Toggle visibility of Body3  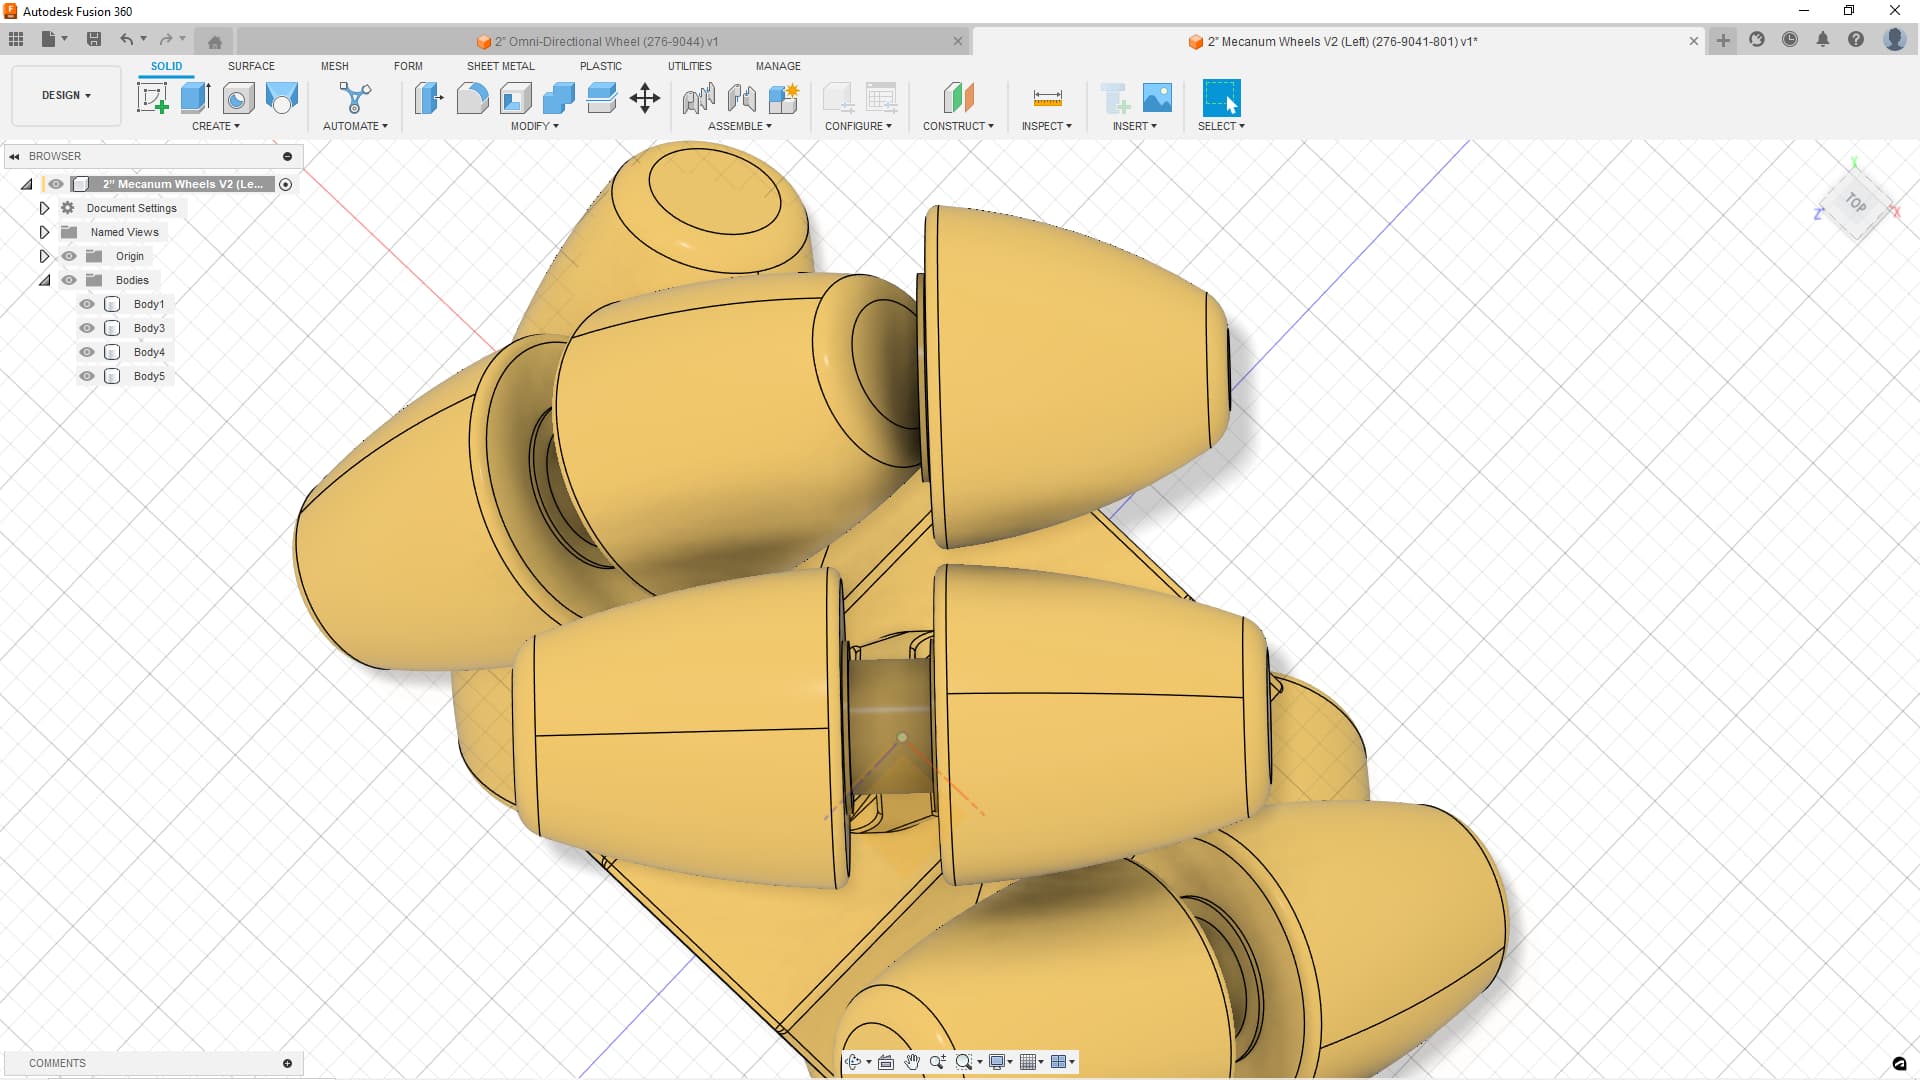pyautogui.click(x=87, y=328)
